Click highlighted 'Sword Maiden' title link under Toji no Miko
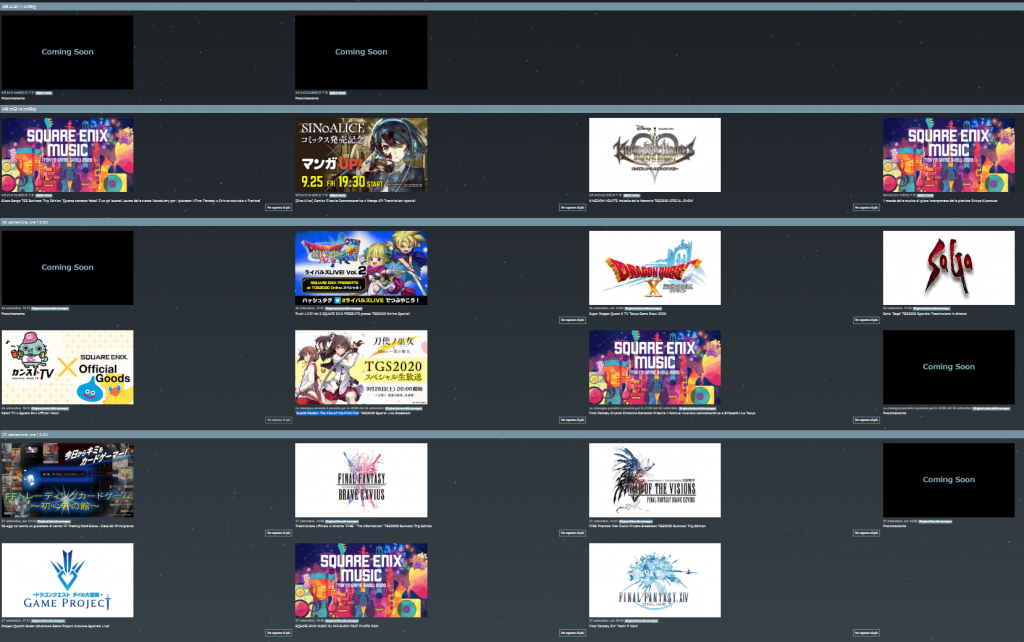The width and height of the screenshot is (1024, 642). click(327, 413)
